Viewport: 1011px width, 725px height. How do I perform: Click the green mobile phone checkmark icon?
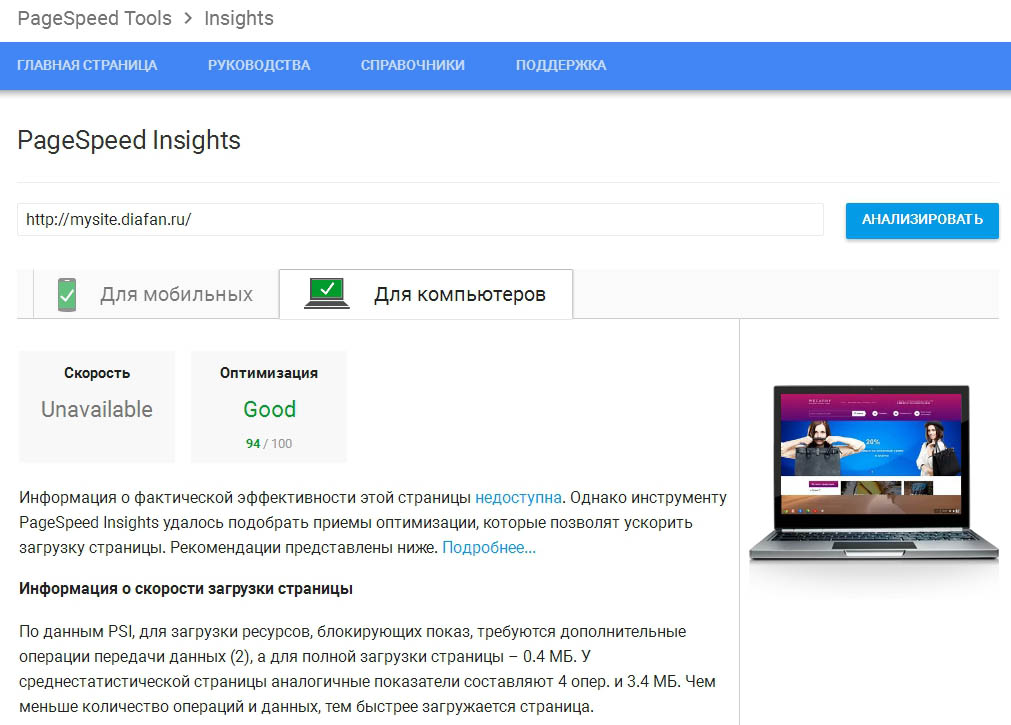[x=67, y=295]
